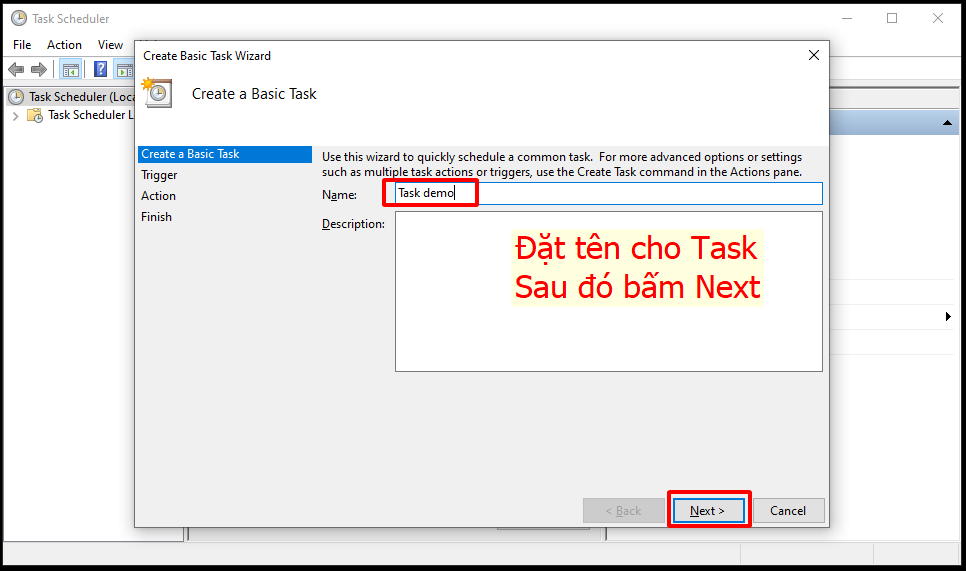Screen dimensions: 966x571
Task: Click the Task Scheduler title bar clock icon
Action: coord(18,18)
